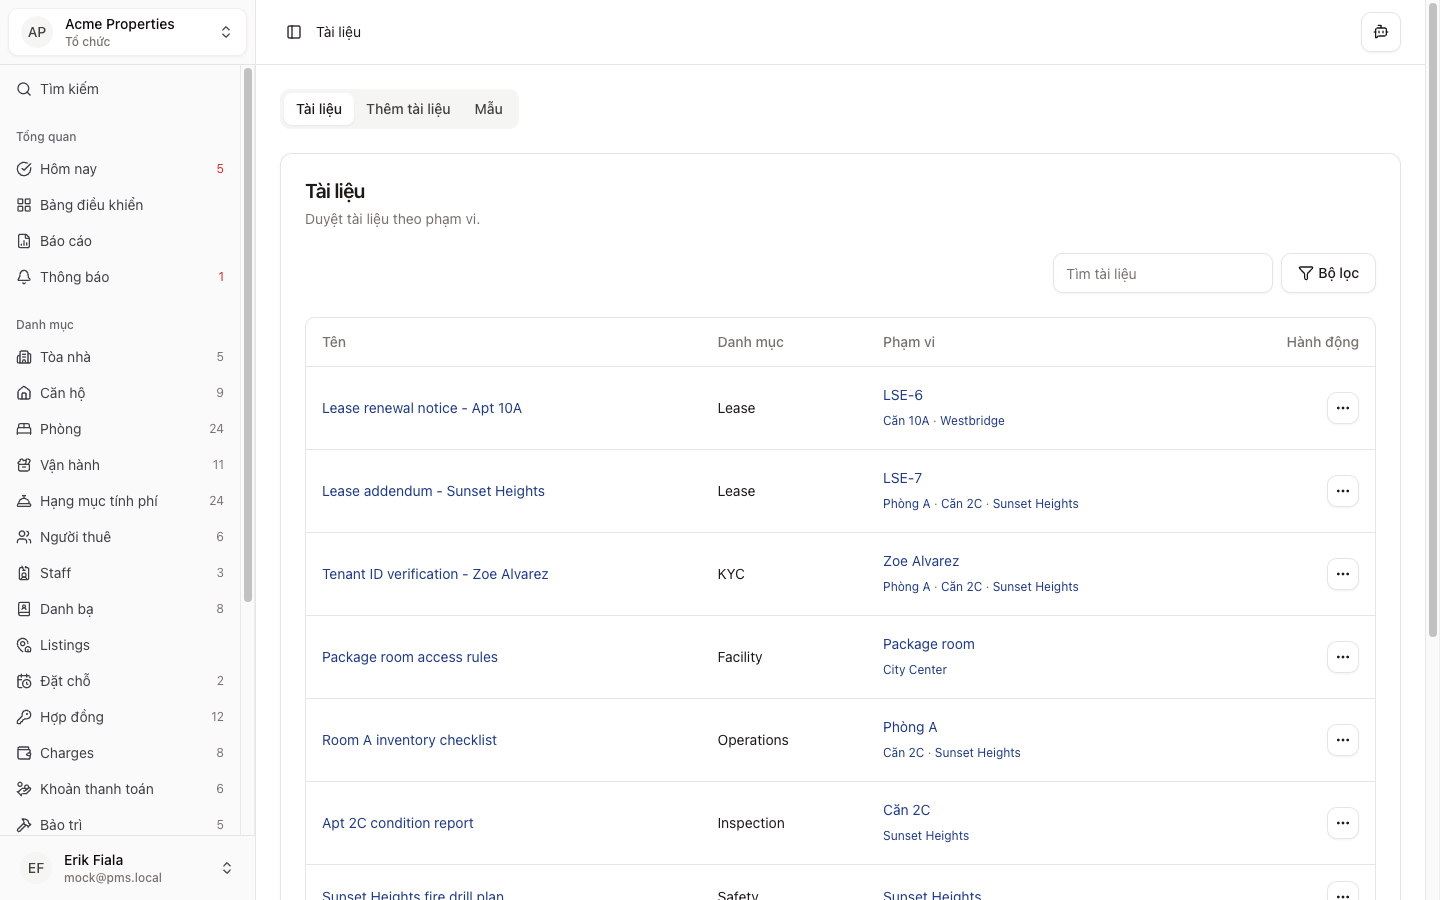Open the Bộ lọc filter options
The height and width of the screenshot is (900, 1440).
click(x=1328, y=273)
